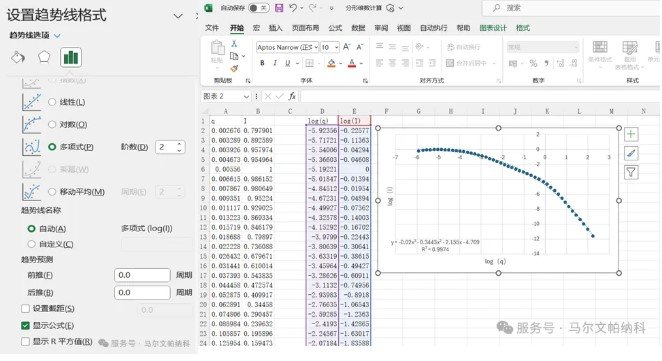Open the Effects pentagon tab
Screen dimensions: 662x361
pos(44,57)
